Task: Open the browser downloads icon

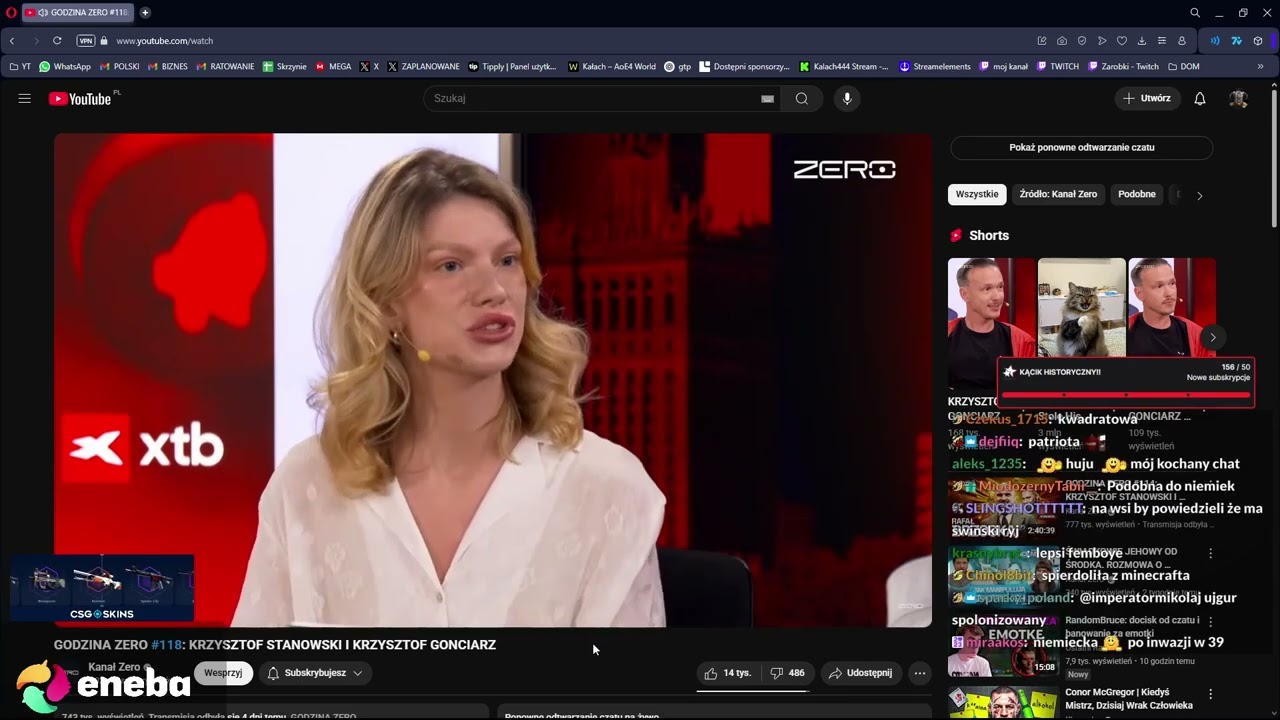Action: pos(1142,41)
